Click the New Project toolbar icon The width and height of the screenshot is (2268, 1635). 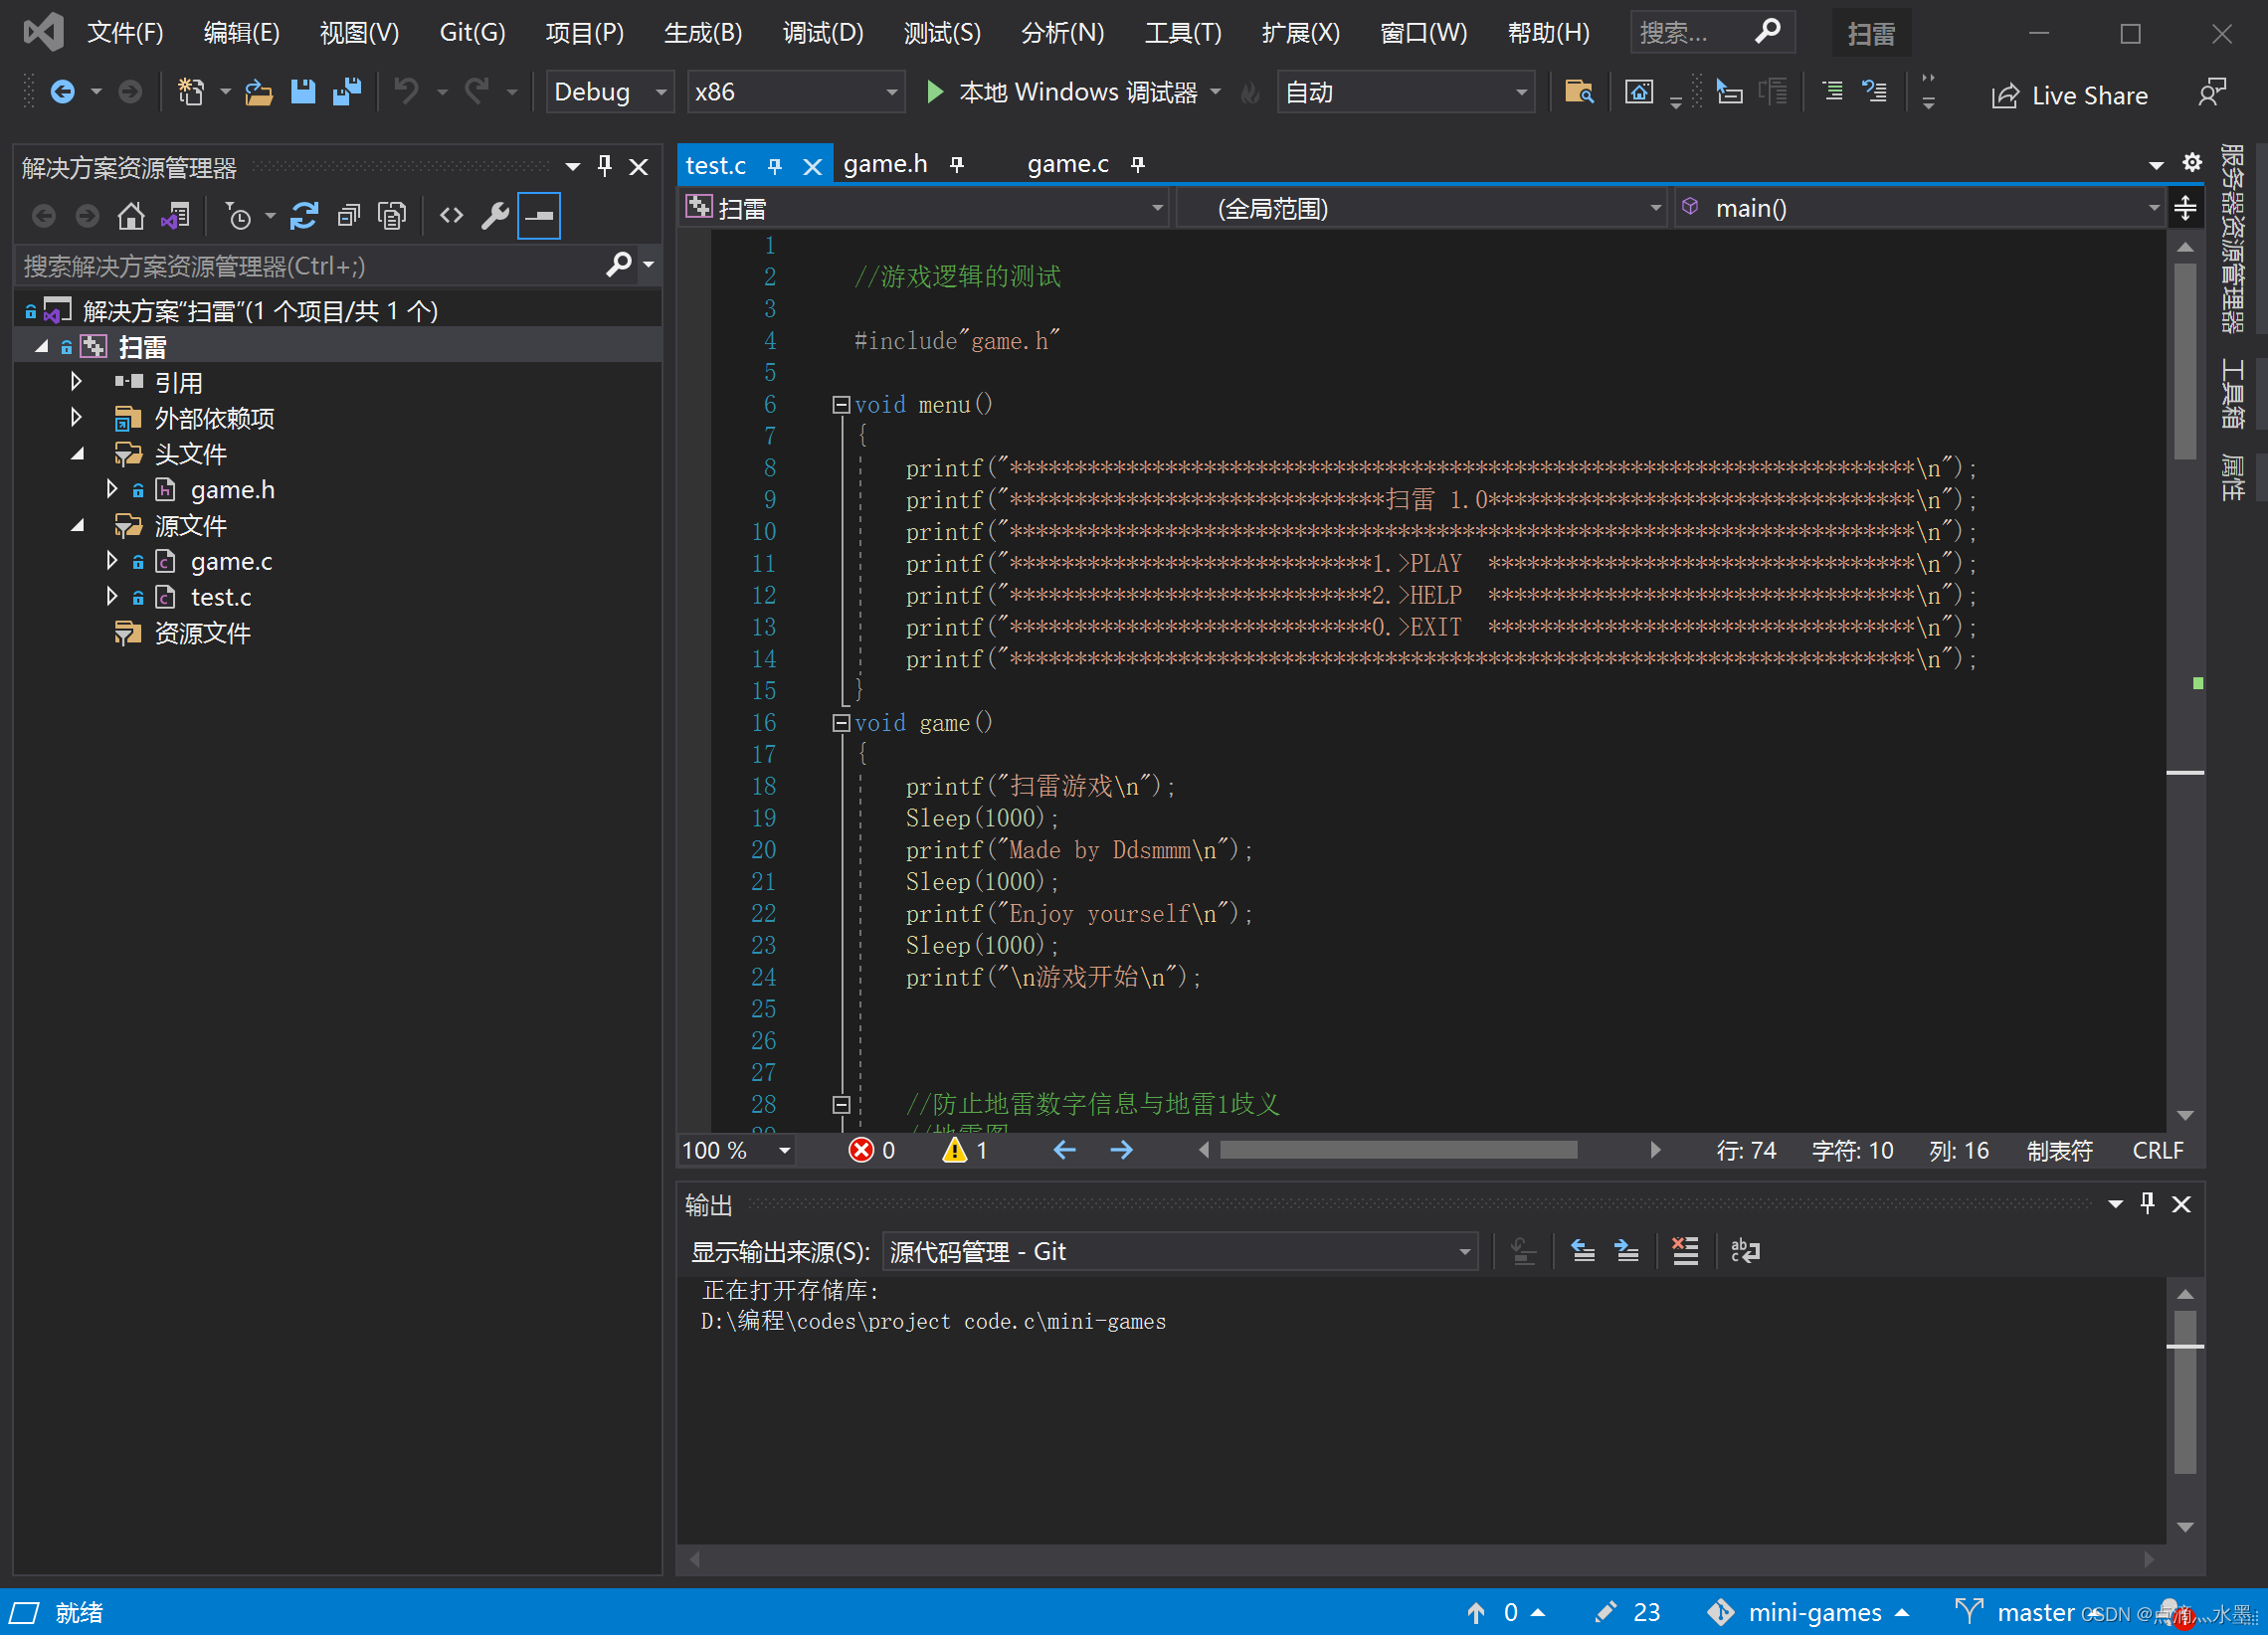click(190, 92)
